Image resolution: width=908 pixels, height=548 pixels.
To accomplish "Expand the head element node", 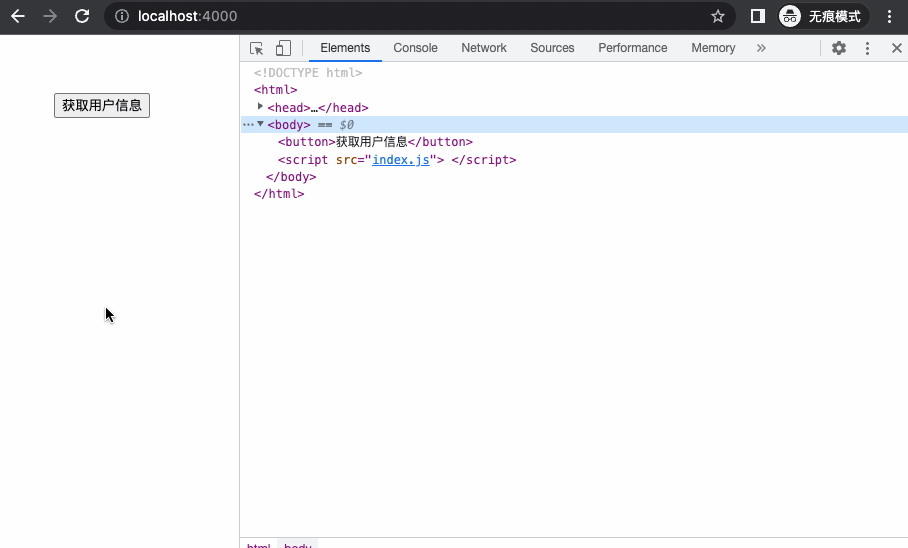I will tap(260, 107).
